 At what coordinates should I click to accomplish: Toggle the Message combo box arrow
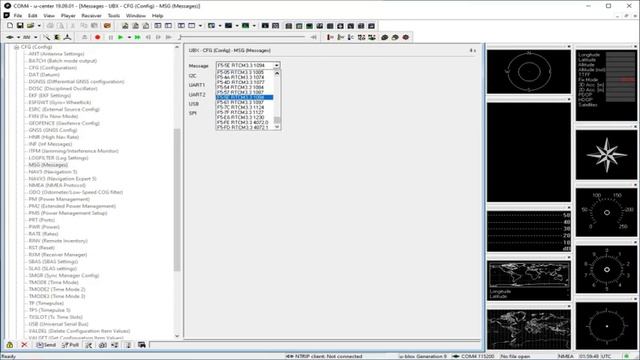click(x=276, y=65)
